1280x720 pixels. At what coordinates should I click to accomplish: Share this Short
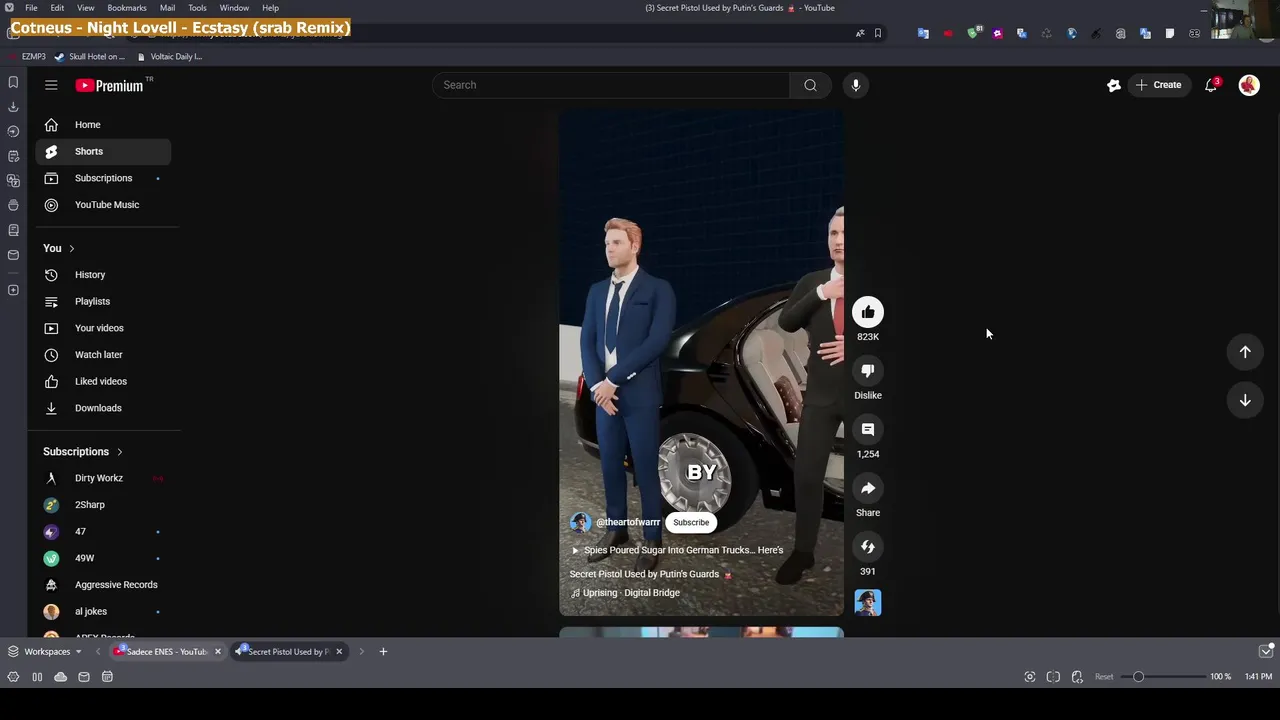click(868, 489)
